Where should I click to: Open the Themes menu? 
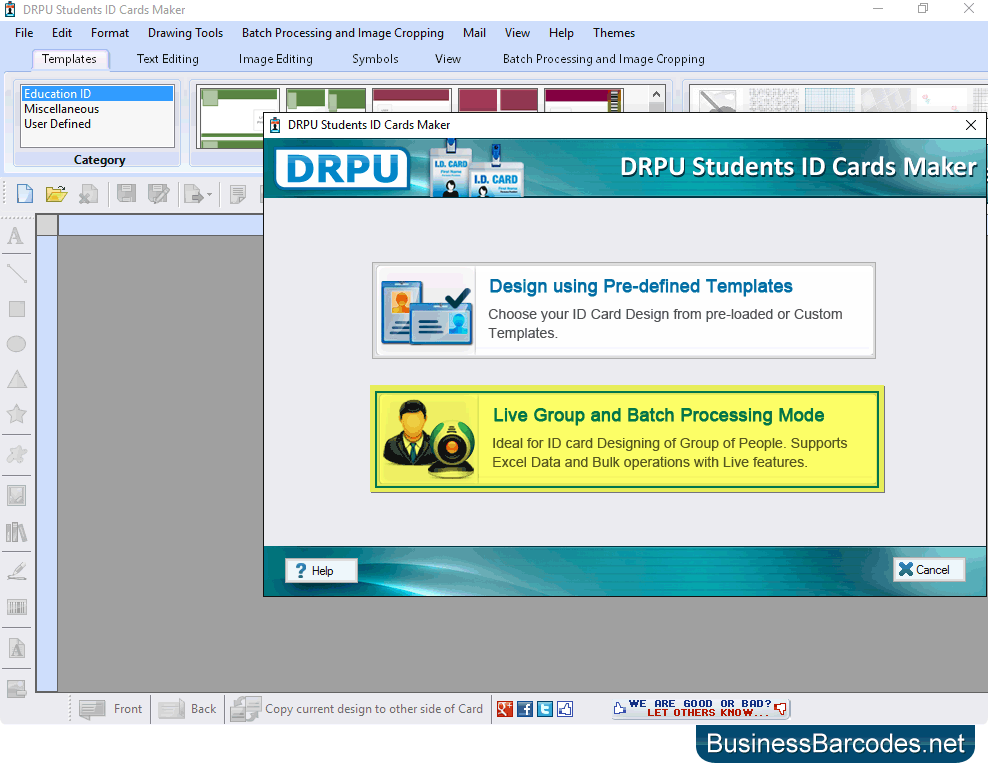pyautogui.click(x=613, y=32)
